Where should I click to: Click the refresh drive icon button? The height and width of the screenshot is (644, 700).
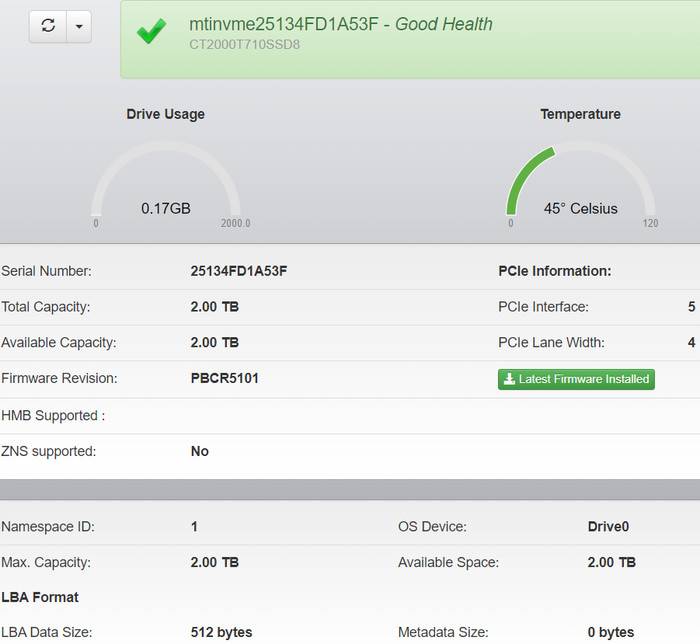(48, 26)
